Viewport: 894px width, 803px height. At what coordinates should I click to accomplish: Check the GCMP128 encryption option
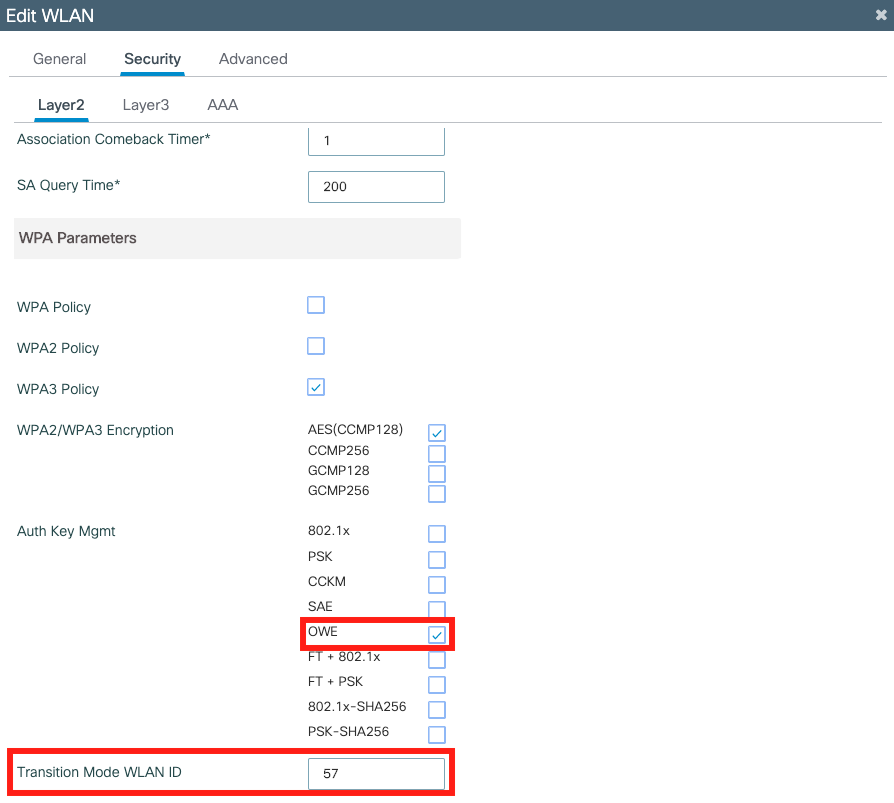click(x=436, y=472)
